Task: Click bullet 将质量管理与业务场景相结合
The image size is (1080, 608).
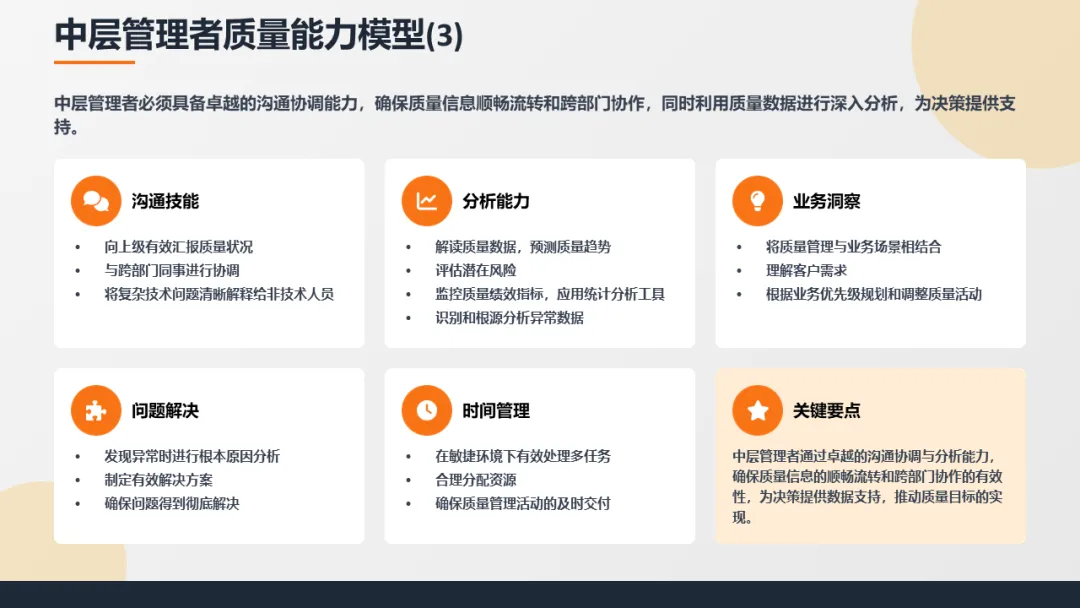Action: point(853,247)
